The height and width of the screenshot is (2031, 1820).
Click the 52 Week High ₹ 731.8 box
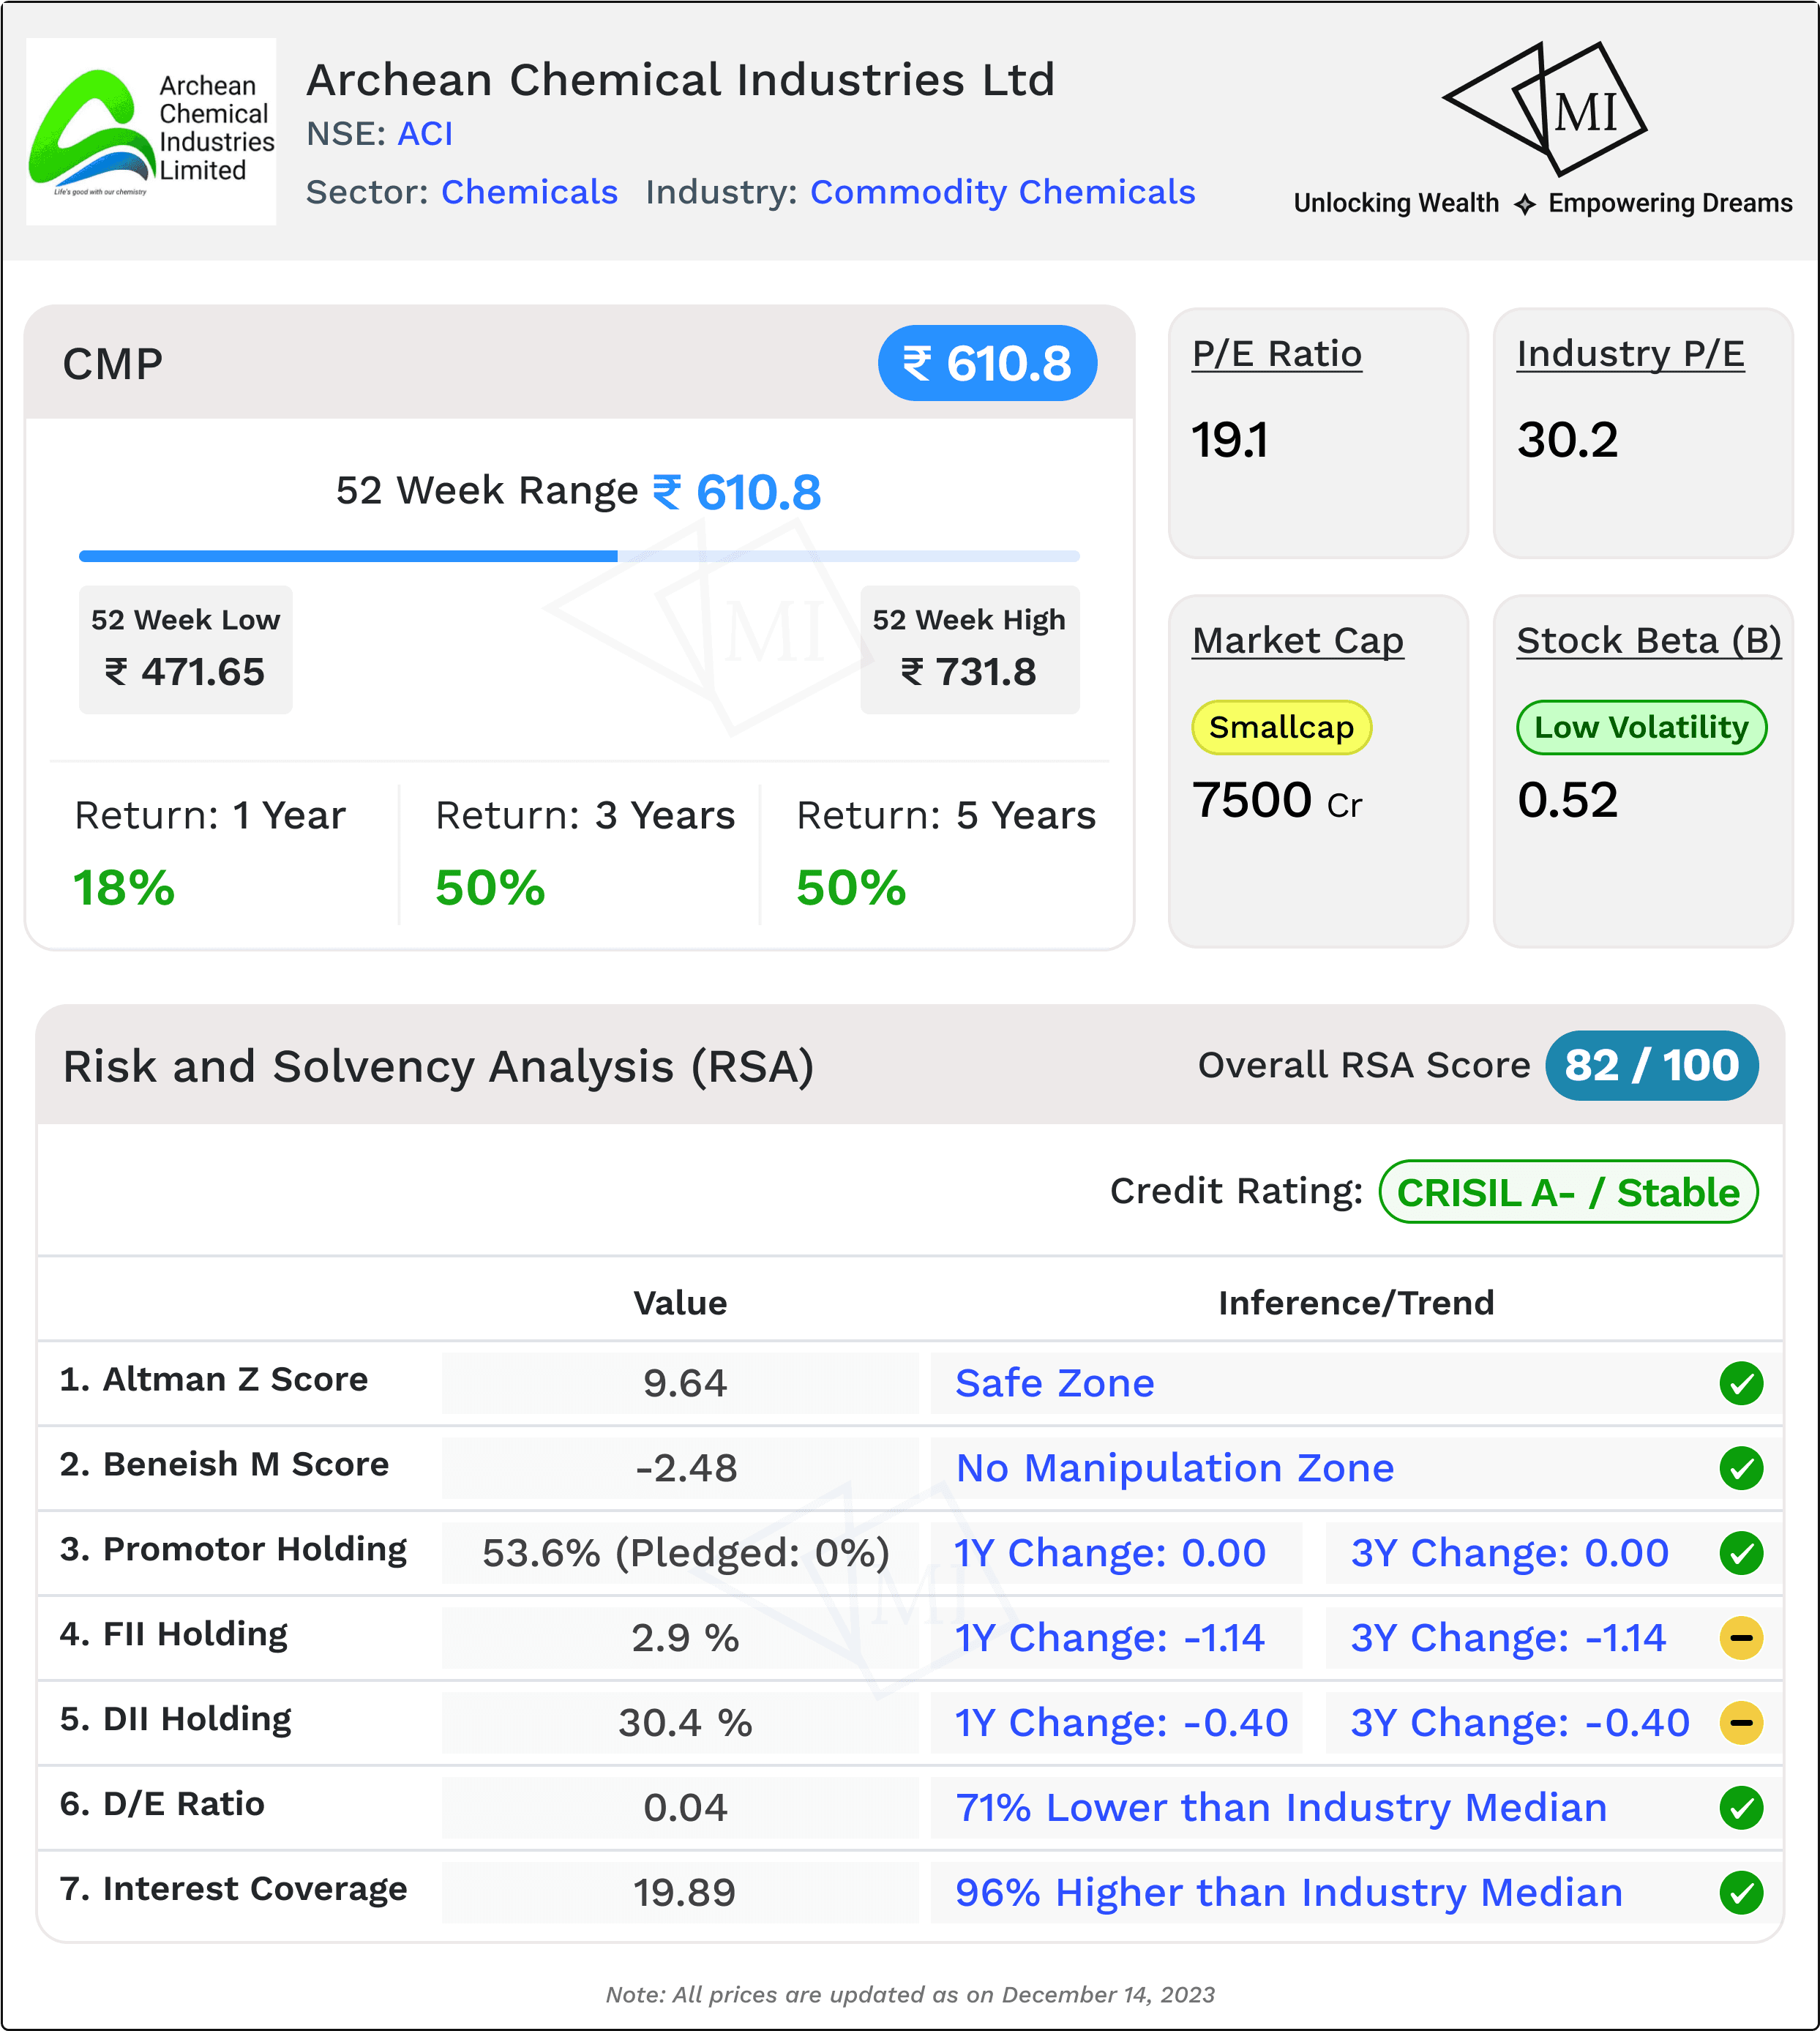pyautogui.click(x=970, y=649)
